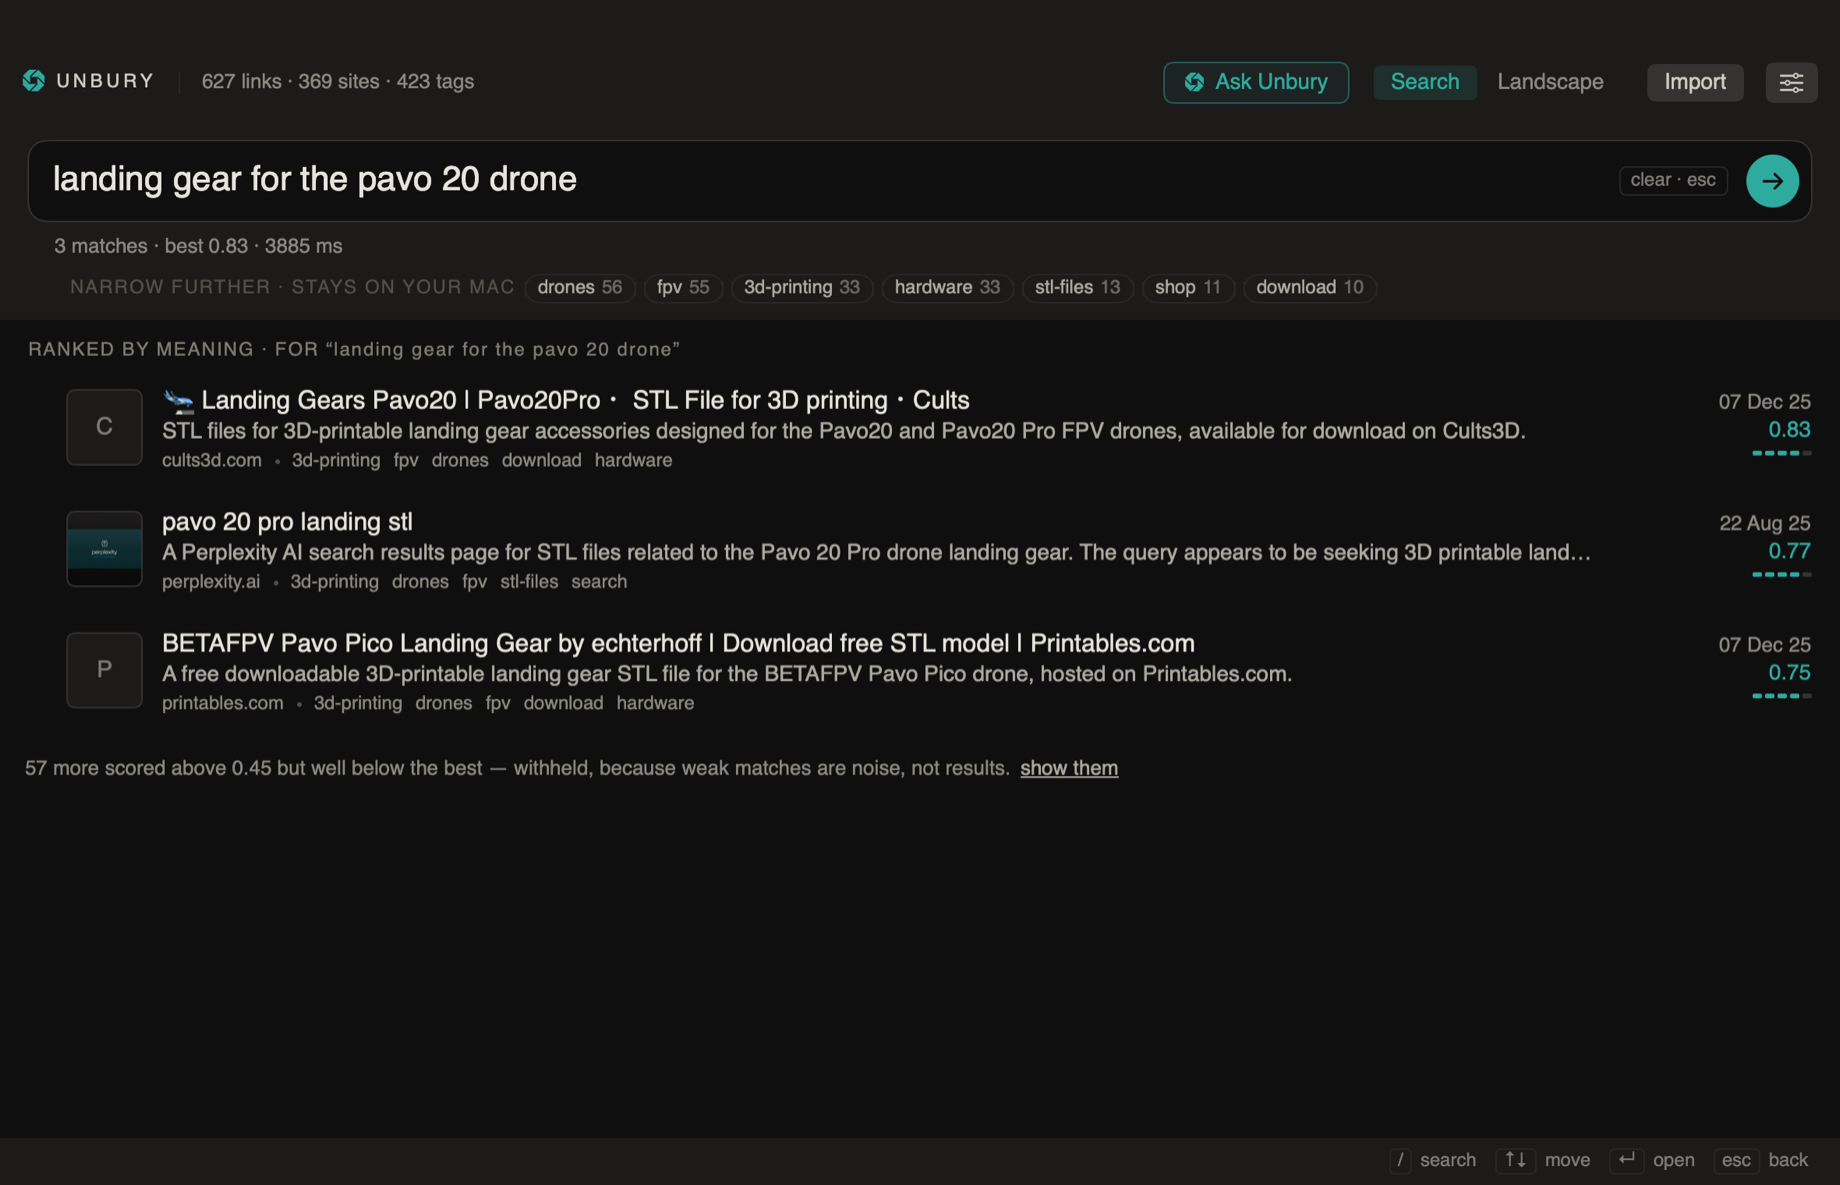Screen dimensions: 1840x1185
Task: Click the score bar under 0.75
Action: [x=1782, y=696]
